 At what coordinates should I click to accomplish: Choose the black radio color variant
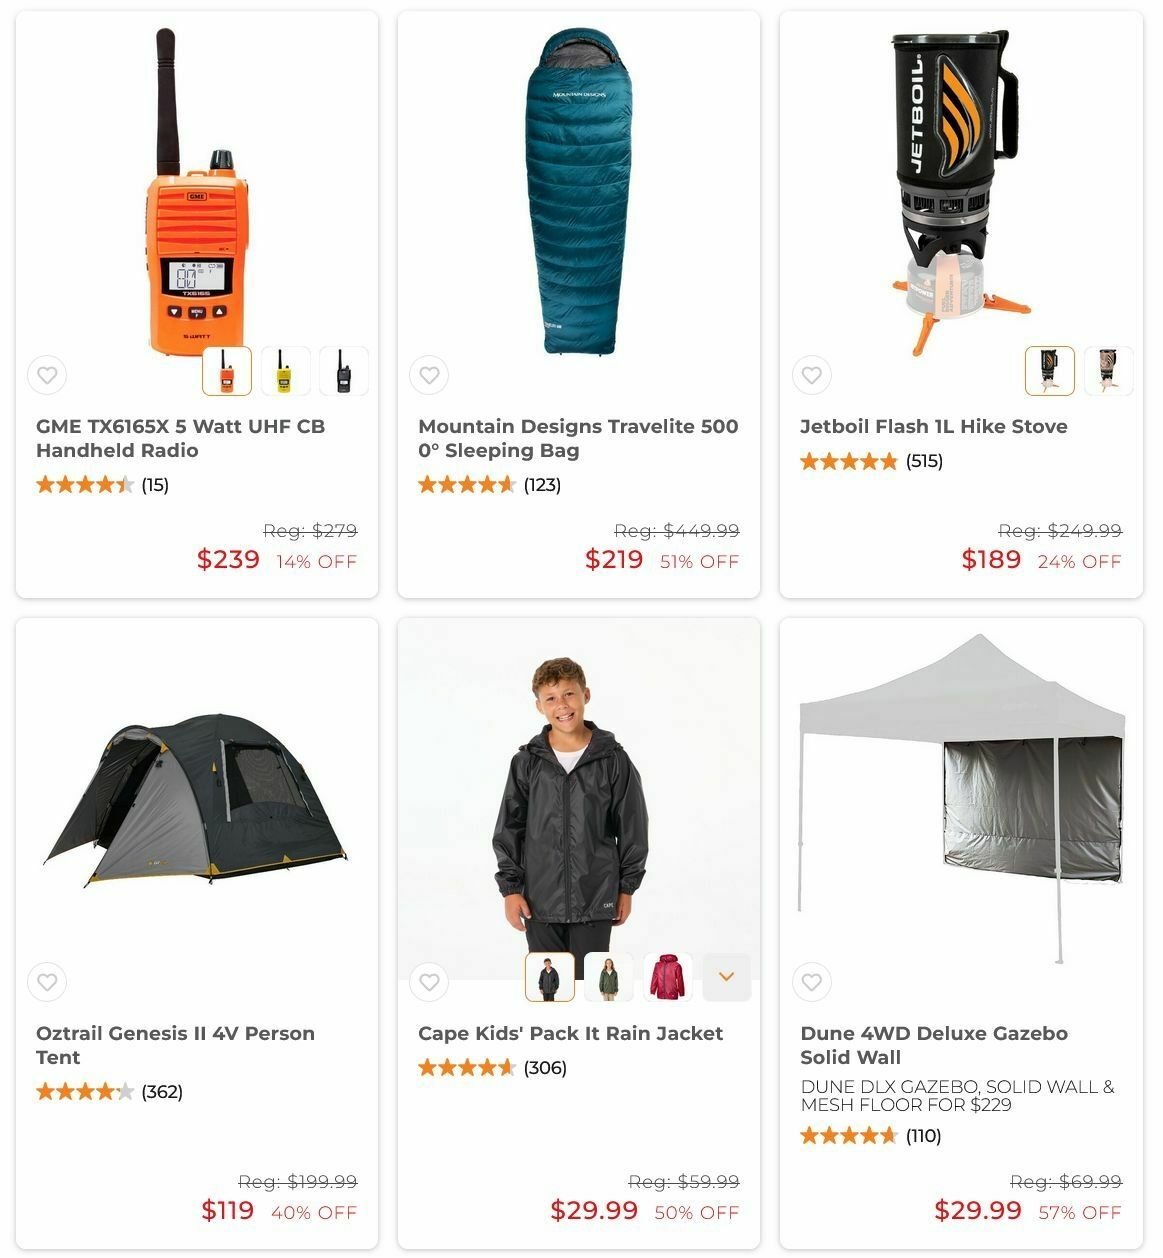point(344,371)
